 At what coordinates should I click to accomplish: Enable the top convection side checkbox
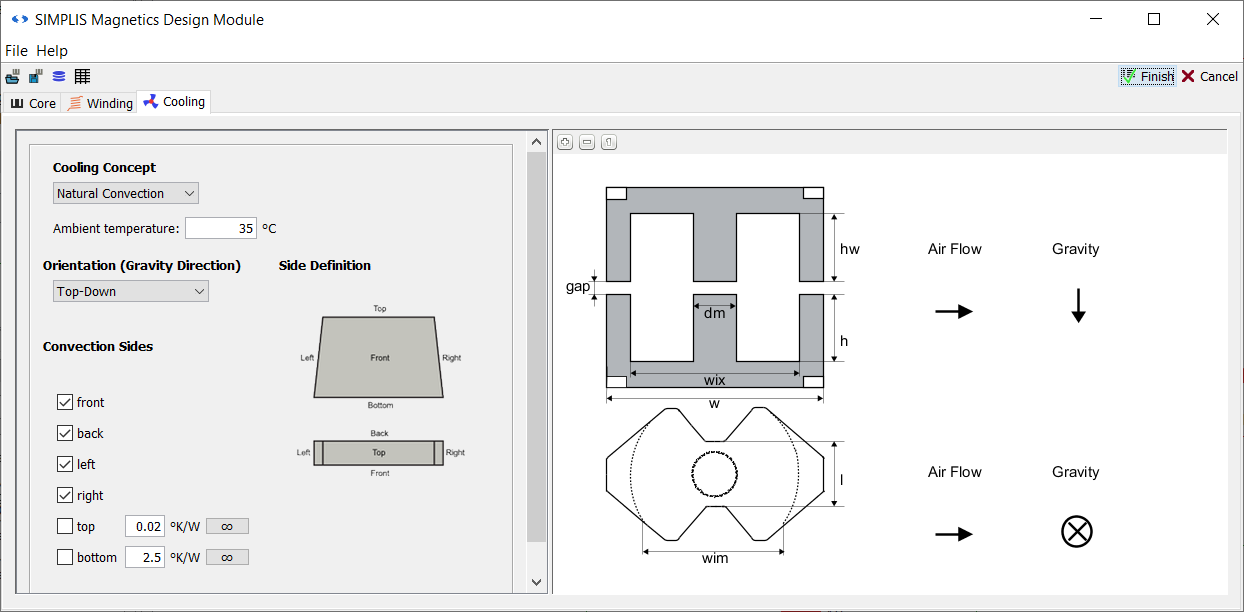pyautogui.click(x=66, y=526)
